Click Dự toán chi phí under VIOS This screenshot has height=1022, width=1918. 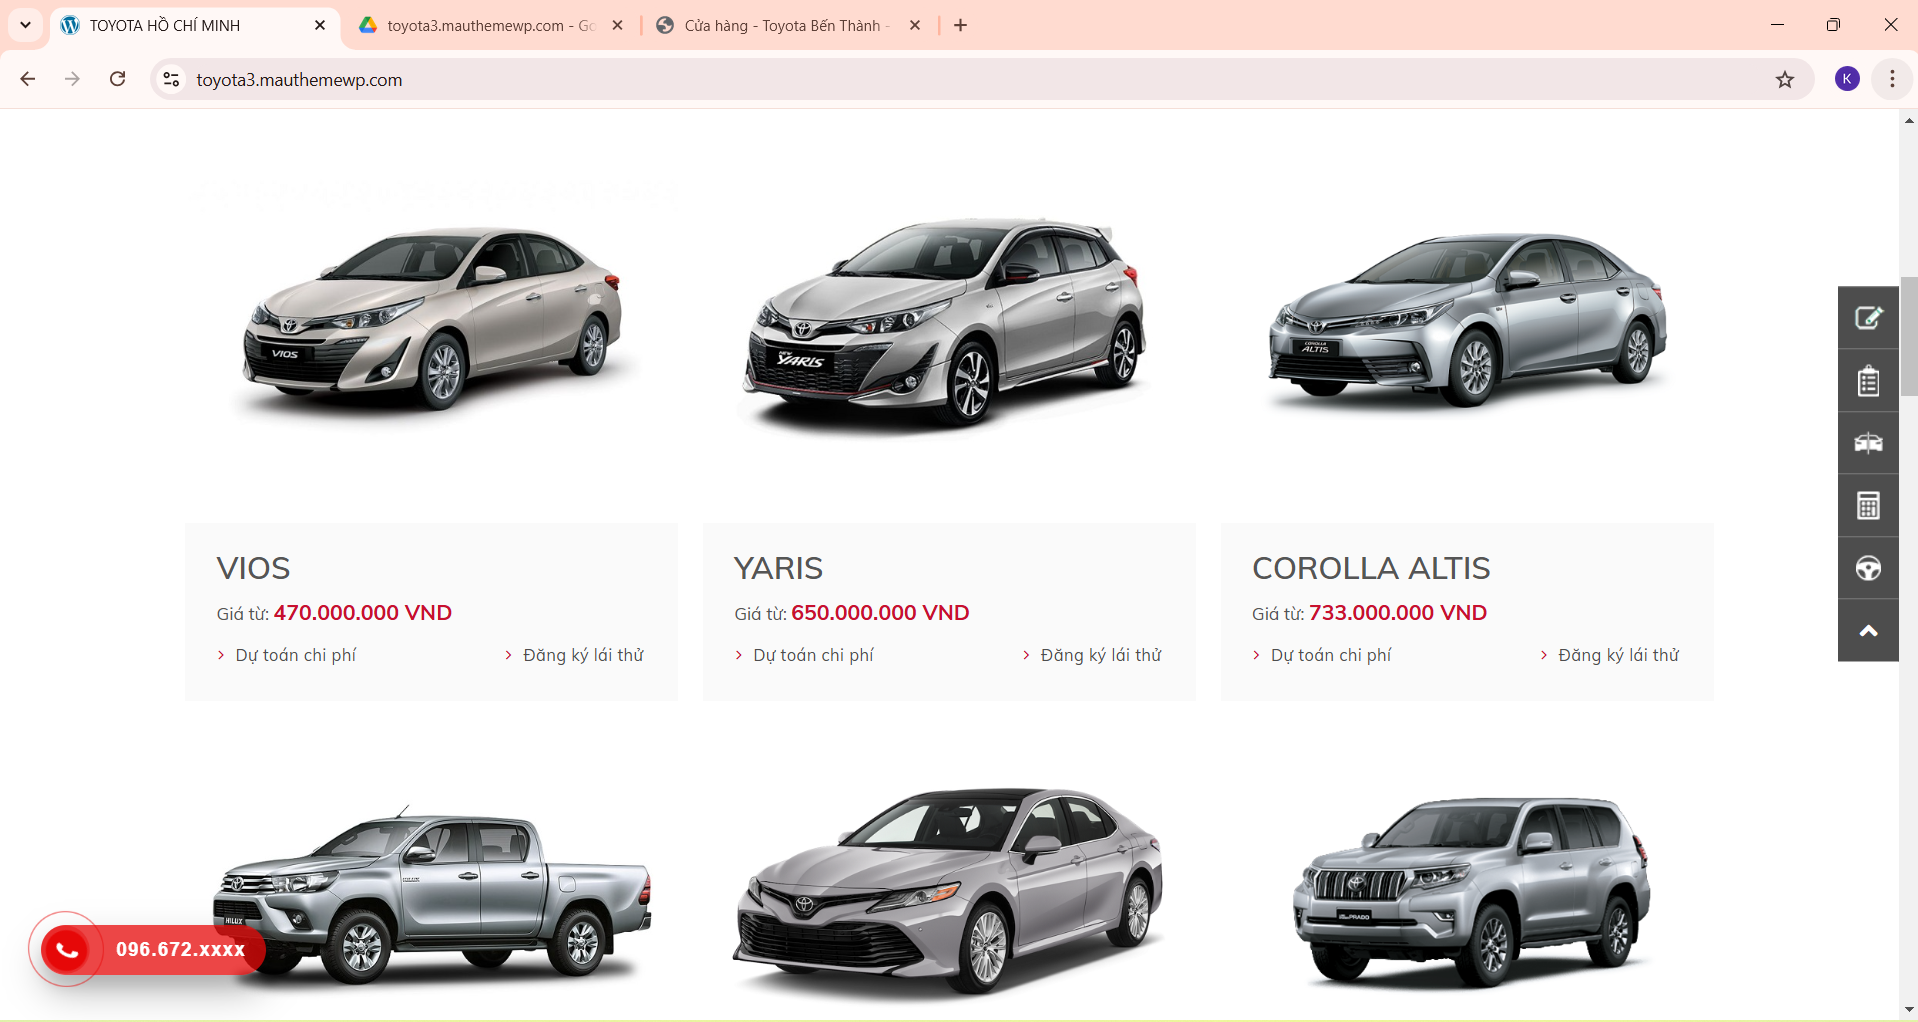(295, 655)
